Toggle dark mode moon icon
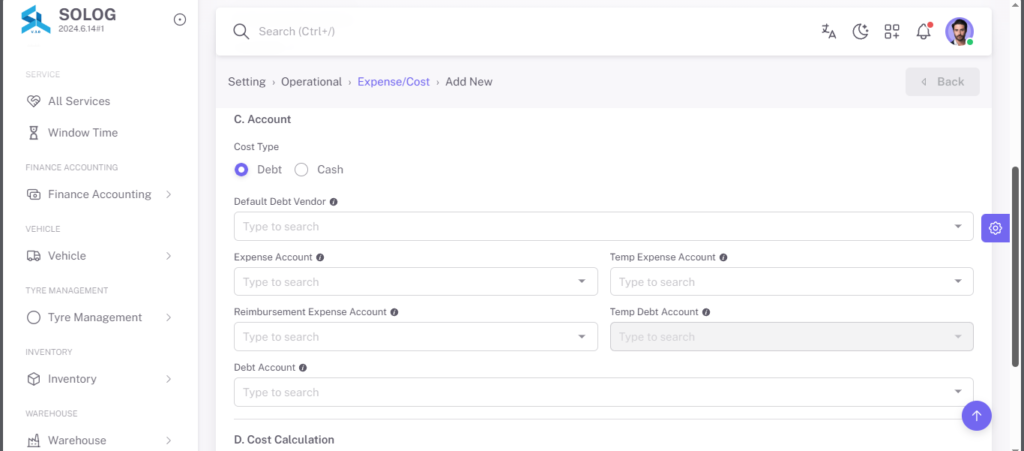This screenshot has width=1024, height=451. point(860,31)
